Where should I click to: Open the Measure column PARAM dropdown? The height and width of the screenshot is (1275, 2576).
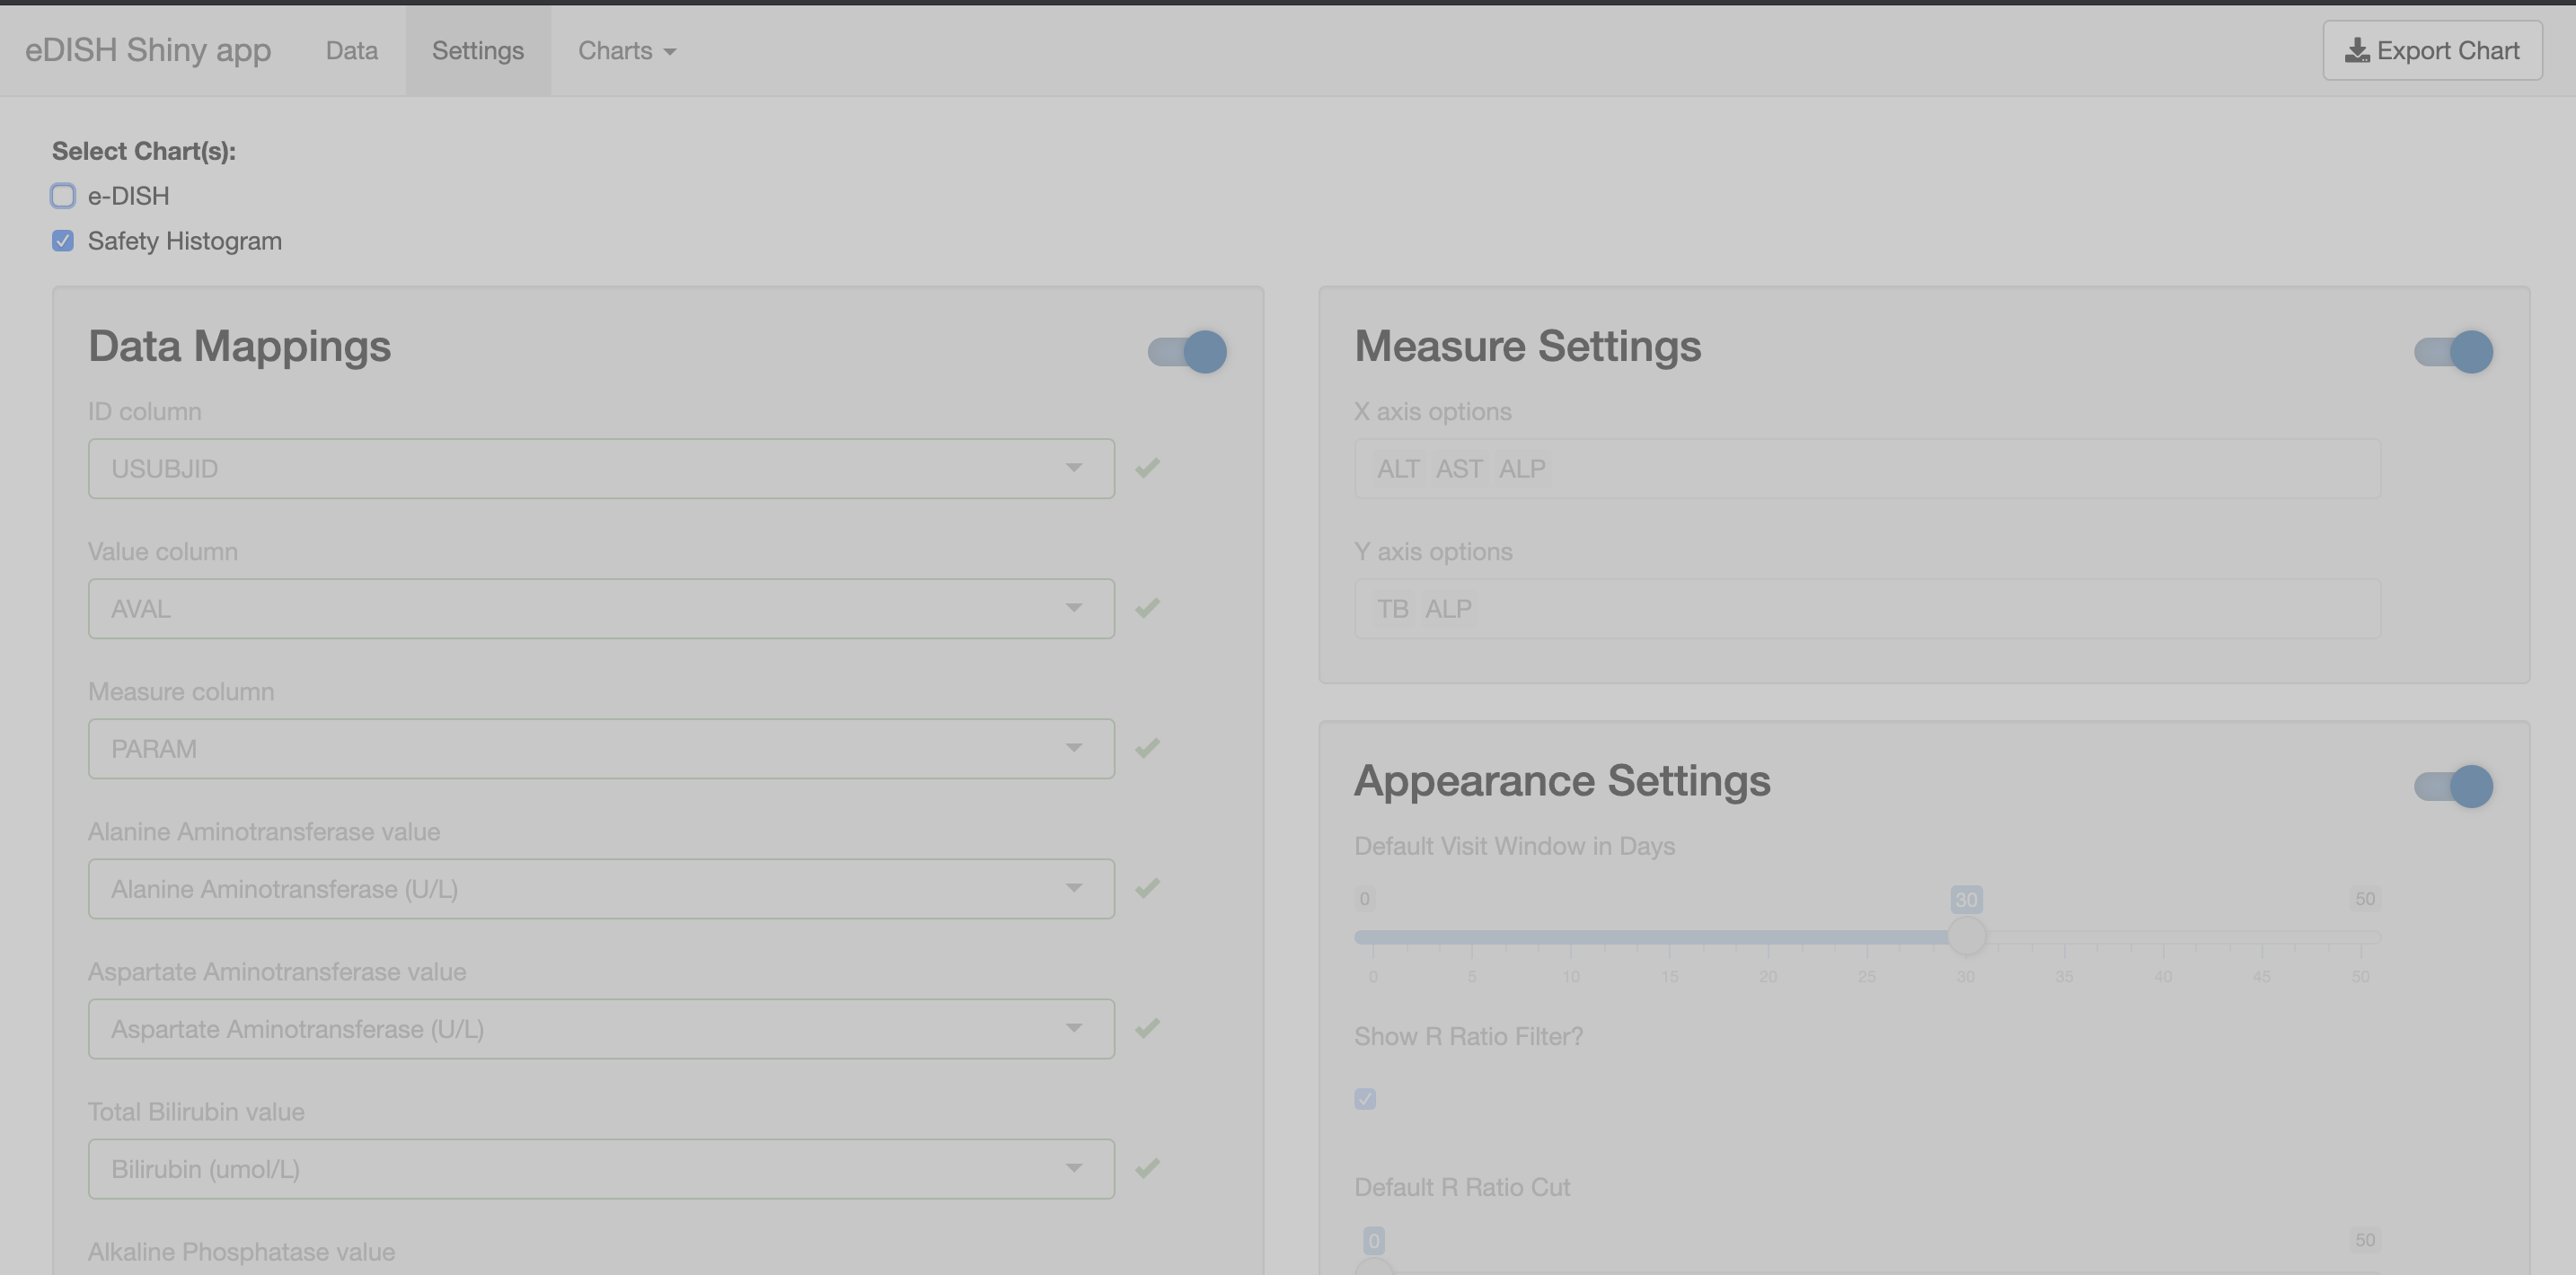pos(1075,747)
